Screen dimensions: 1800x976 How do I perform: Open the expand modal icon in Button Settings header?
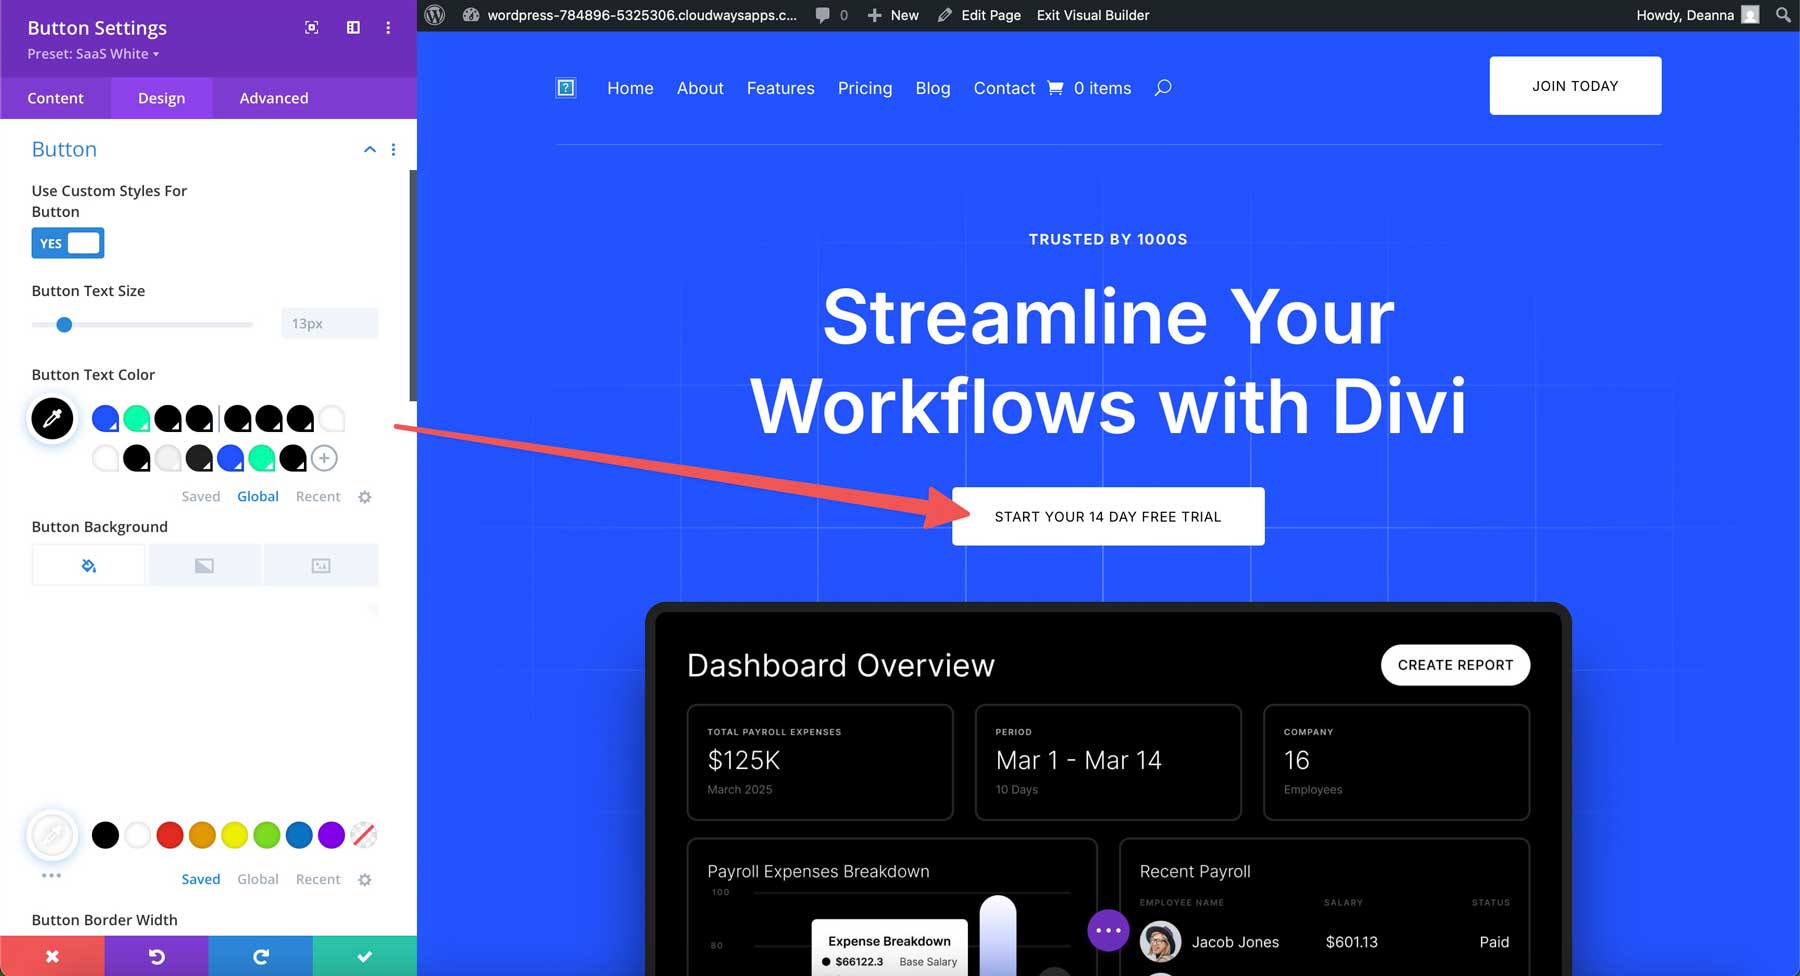pyautogui.click(x=311, y=28)
